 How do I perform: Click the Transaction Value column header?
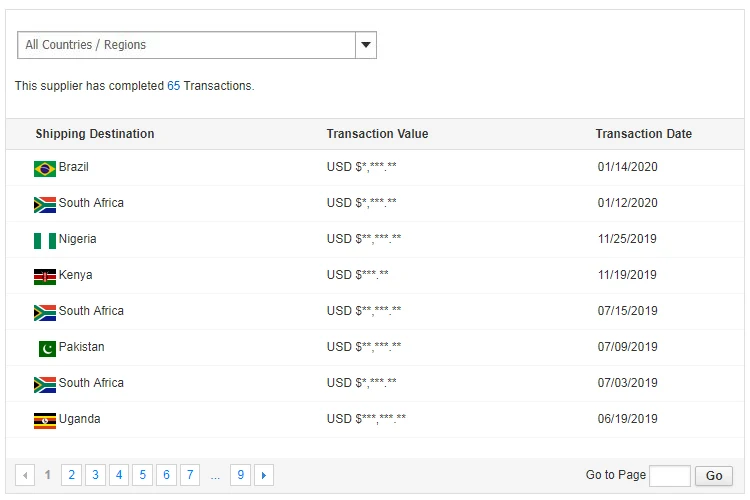pos(377,134)
